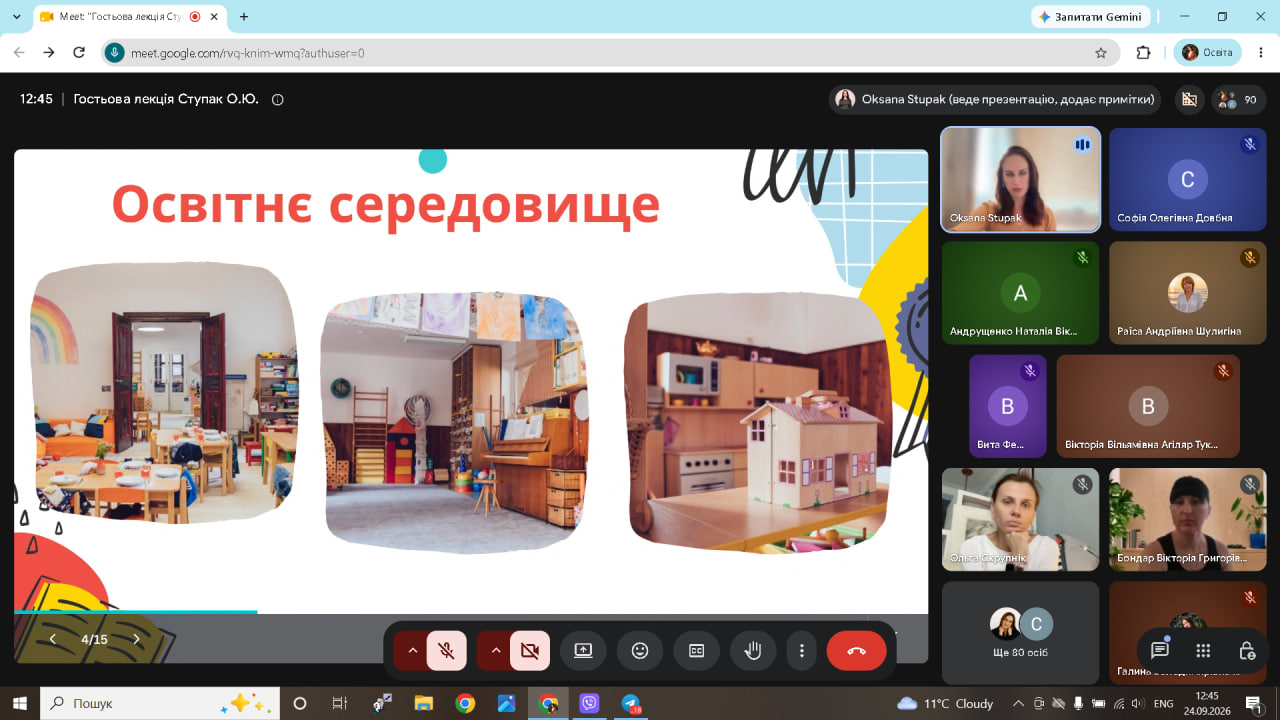Show hidden system tray icons
The height and width of the screenshot is (720, 1280).
[x=1018, y=704]
